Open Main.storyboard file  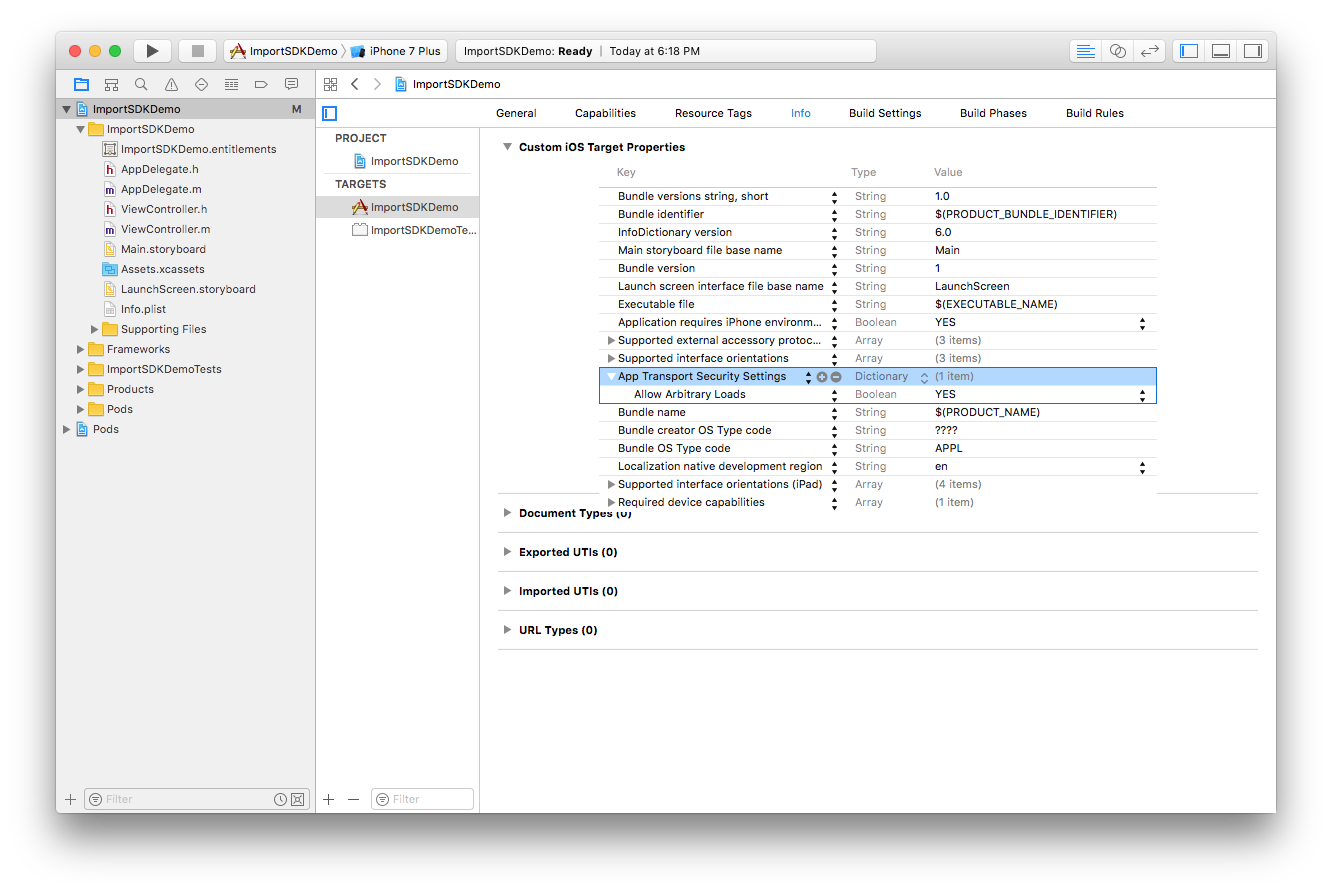click(163, 249)
